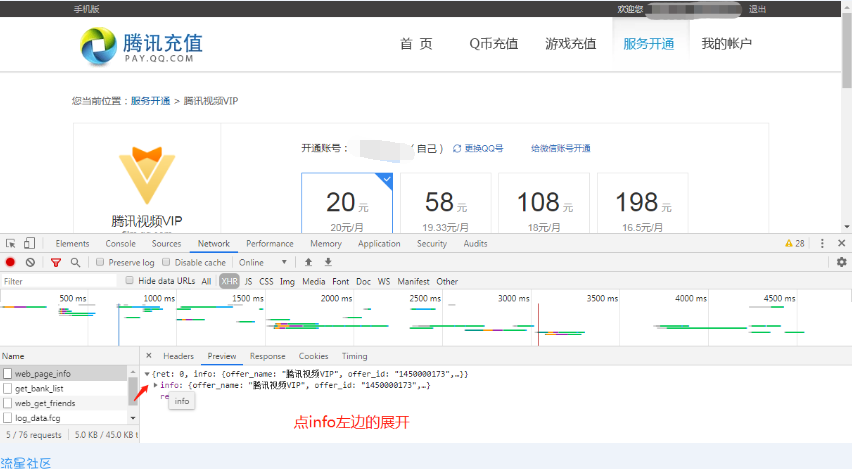Toggle the network filter funnel icon
Image resolution: width=852 pixels, height=469 pixels.
pos(55,262)
